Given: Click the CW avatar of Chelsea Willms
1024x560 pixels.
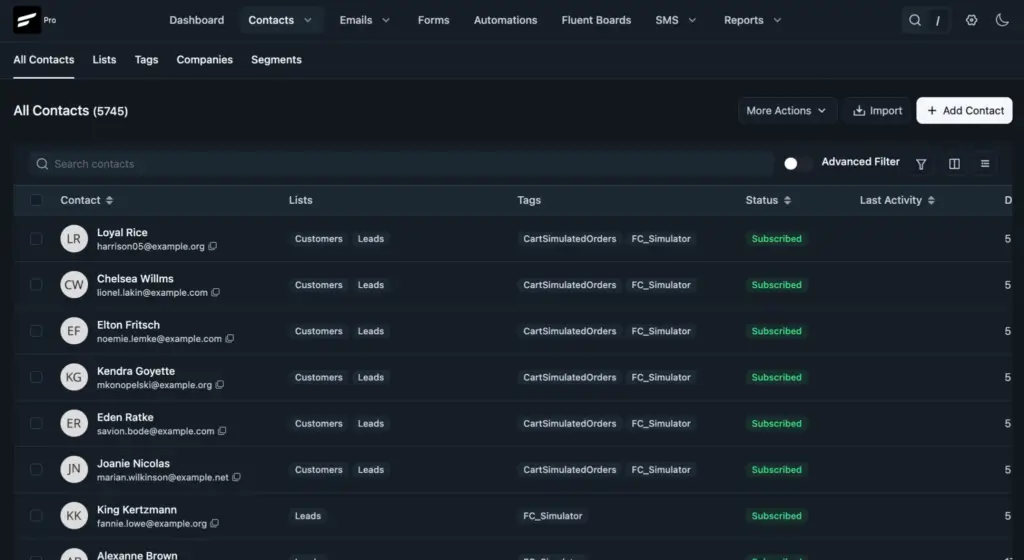Looking at the screenshot, I should tap(74, 285).
